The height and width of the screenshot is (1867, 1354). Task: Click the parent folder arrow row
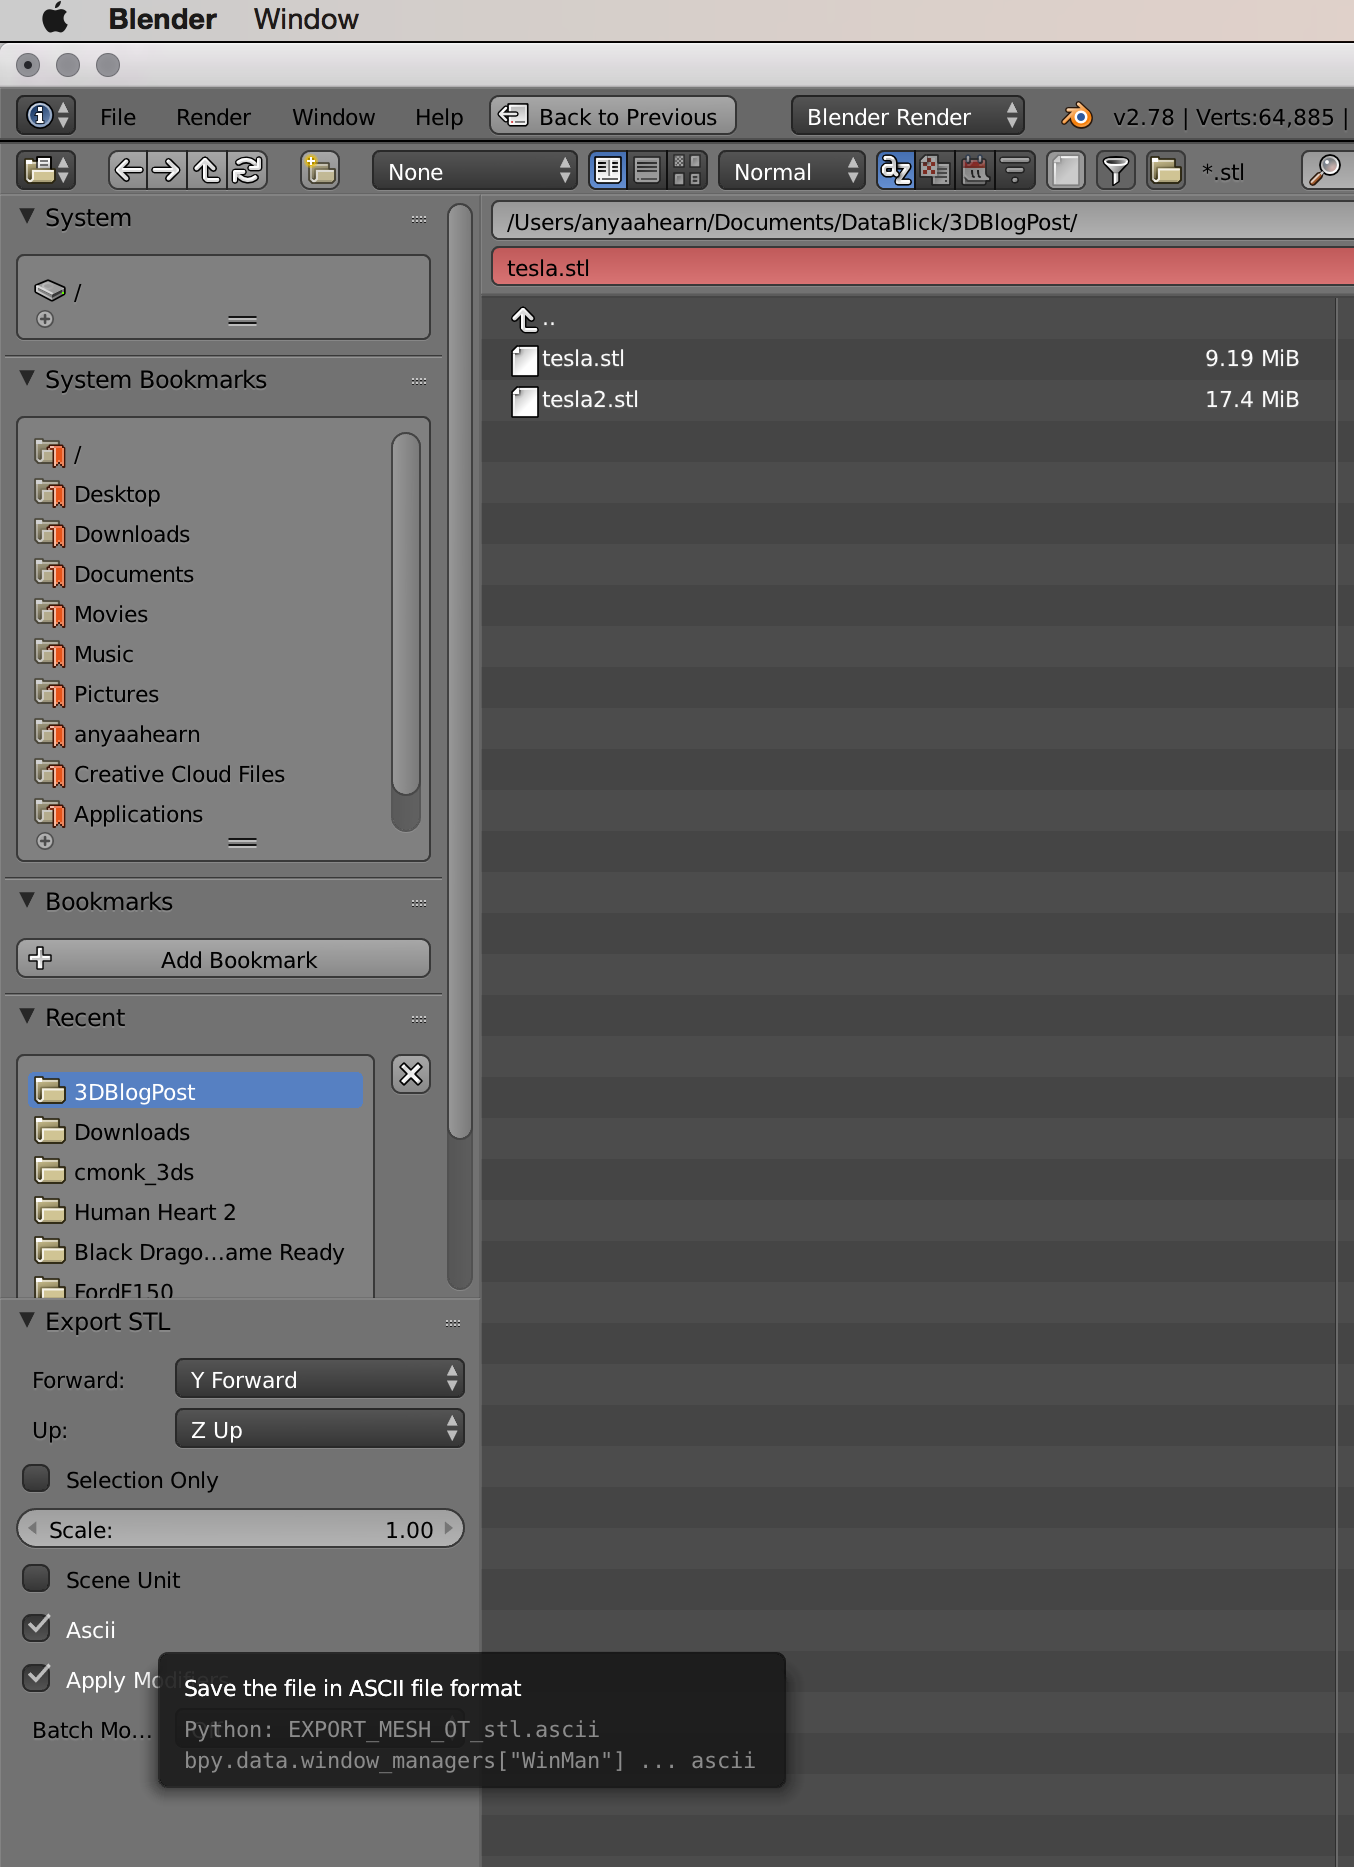click(908, 319)
